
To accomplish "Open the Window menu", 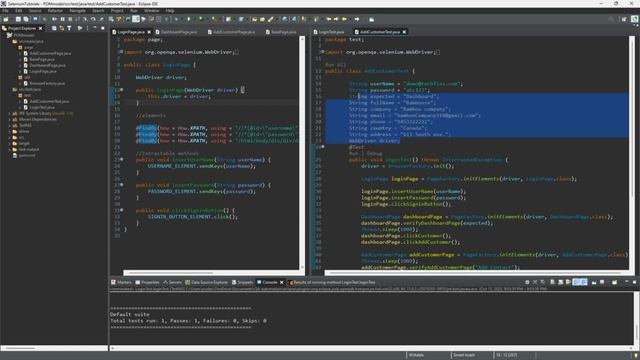I will coord(151,11).
